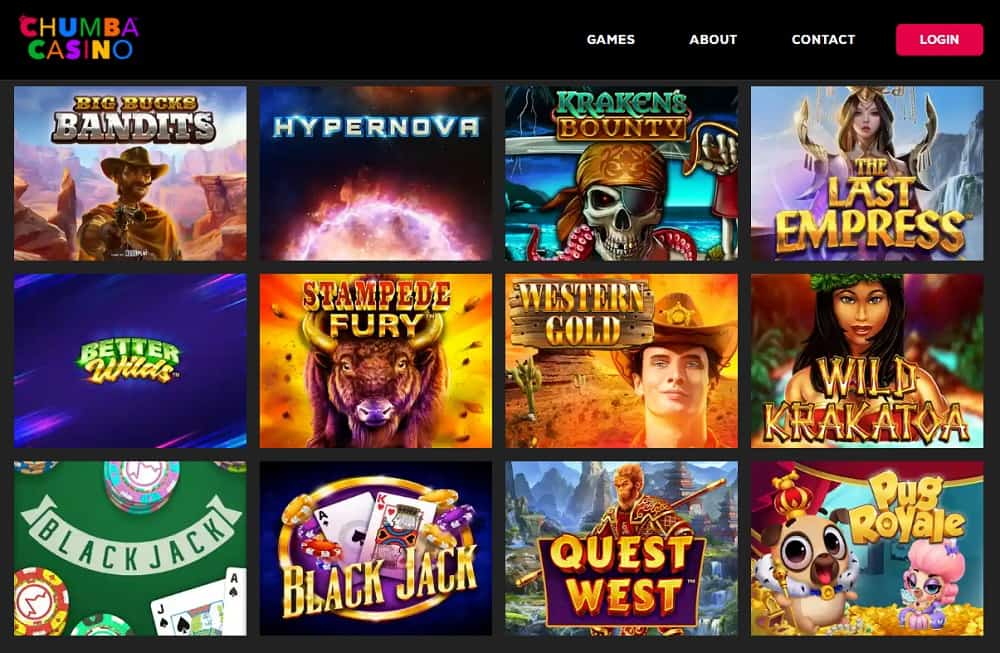
Task: Select the Pug Royale game tile
Action: tap(867, 548)
